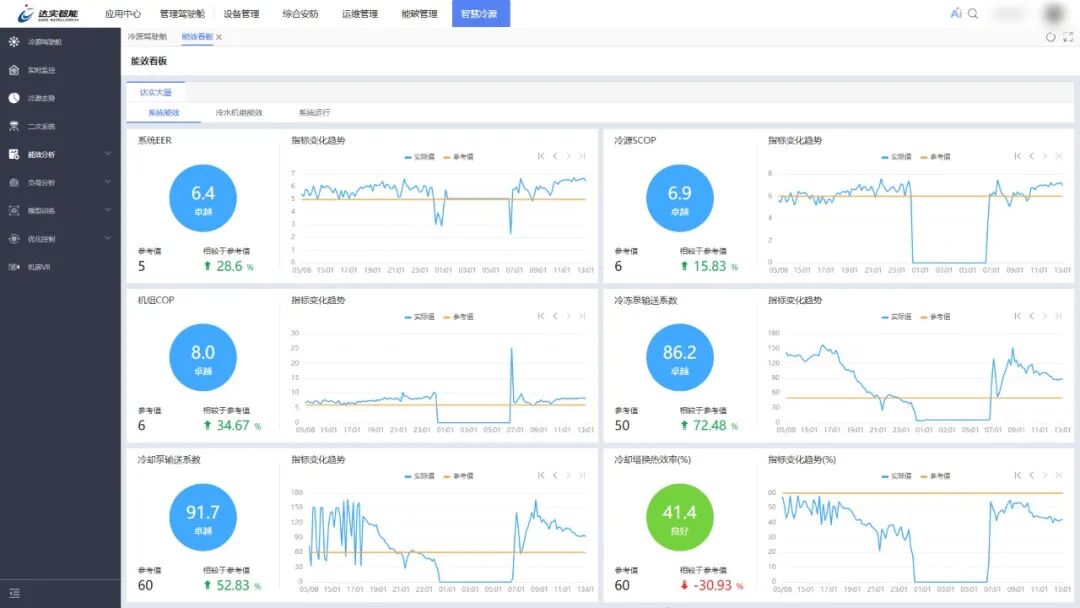Screen dimensions: 1080x608
Task: Toggle 实际值 legend in 系统EER chart
Action: (x=417, y=157)
